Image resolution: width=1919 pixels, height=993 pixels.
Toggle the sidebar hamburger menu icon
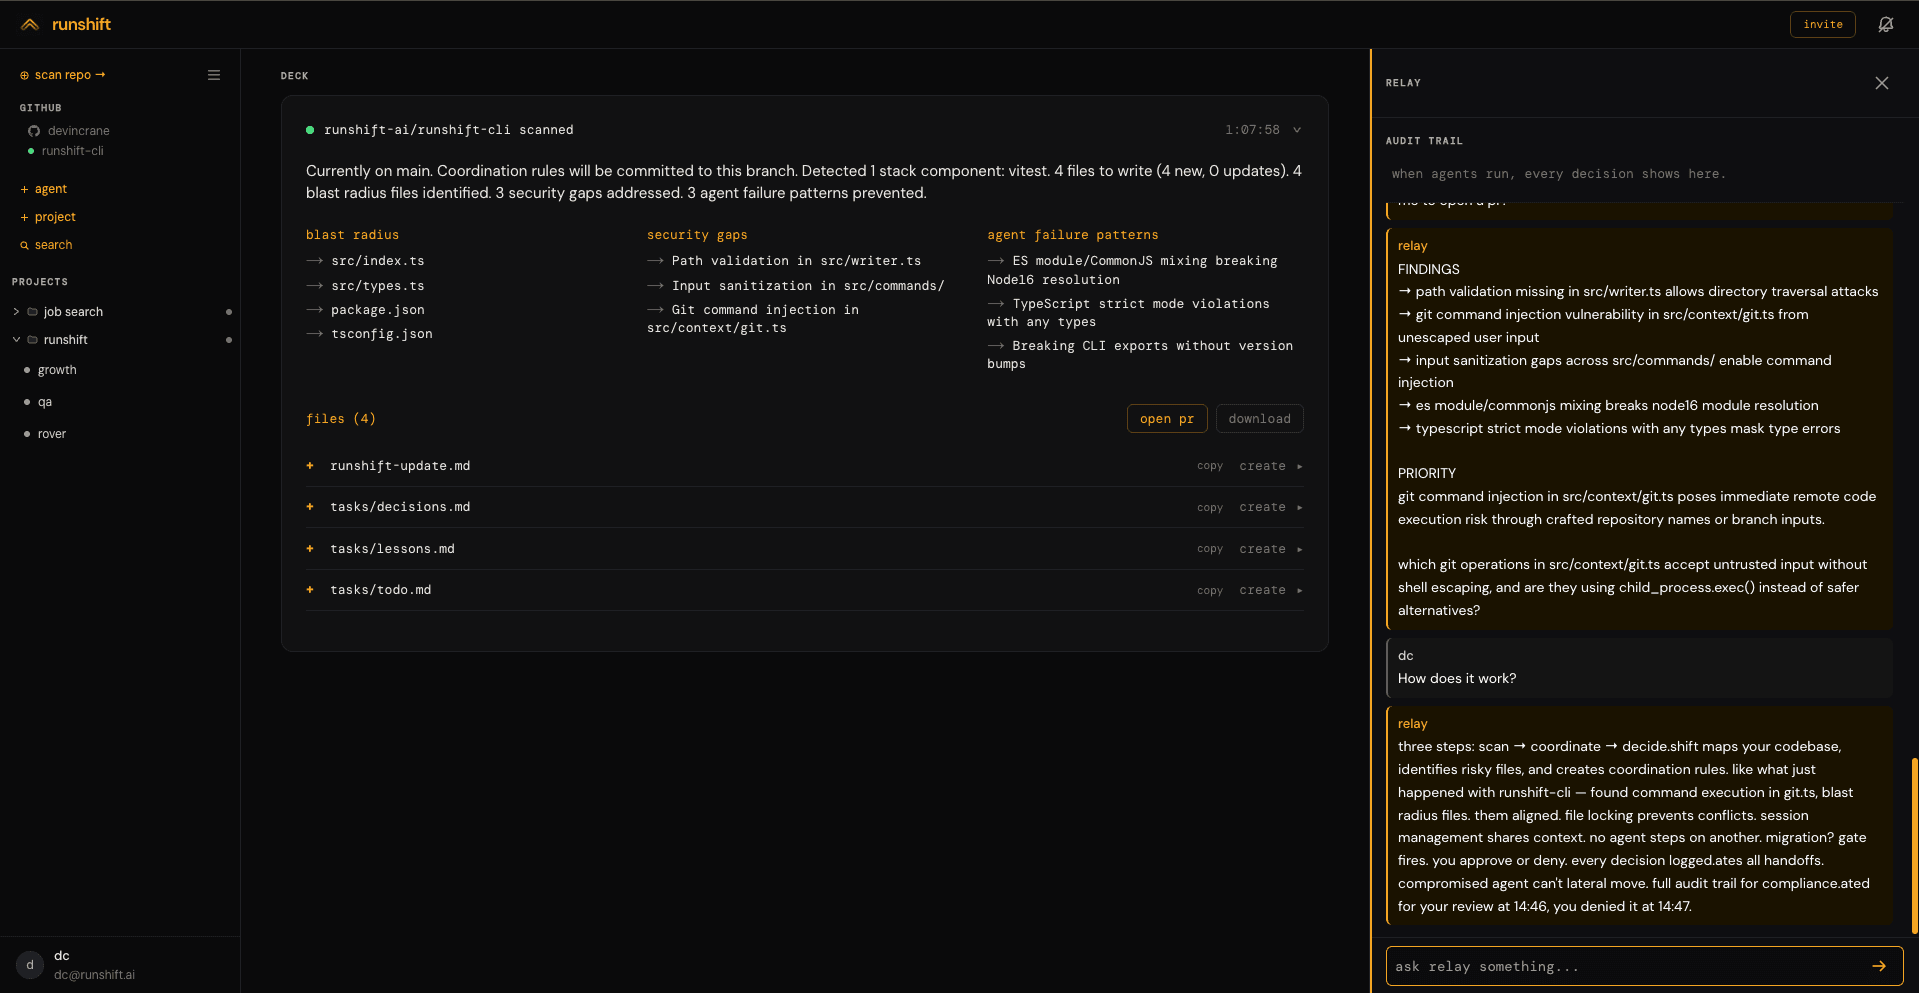[x=214, y=75]
